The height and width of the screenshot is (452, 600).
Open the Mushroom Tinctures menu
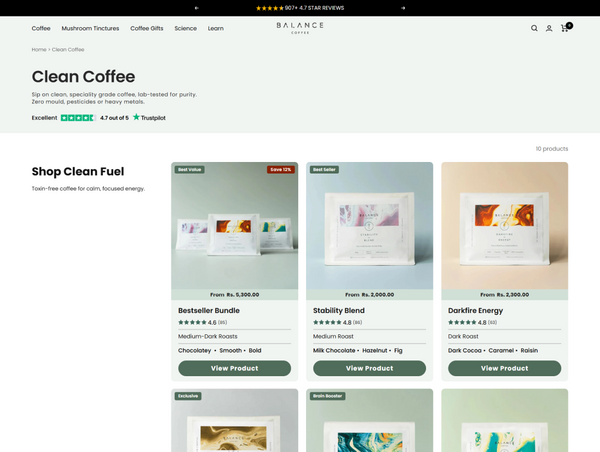click(90, 28)
